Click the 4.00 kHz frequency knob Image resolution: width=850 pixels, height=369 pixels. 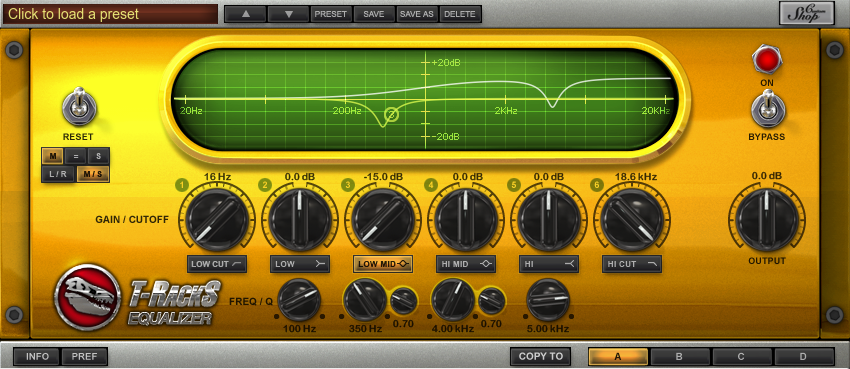click(x=453, y=300)
